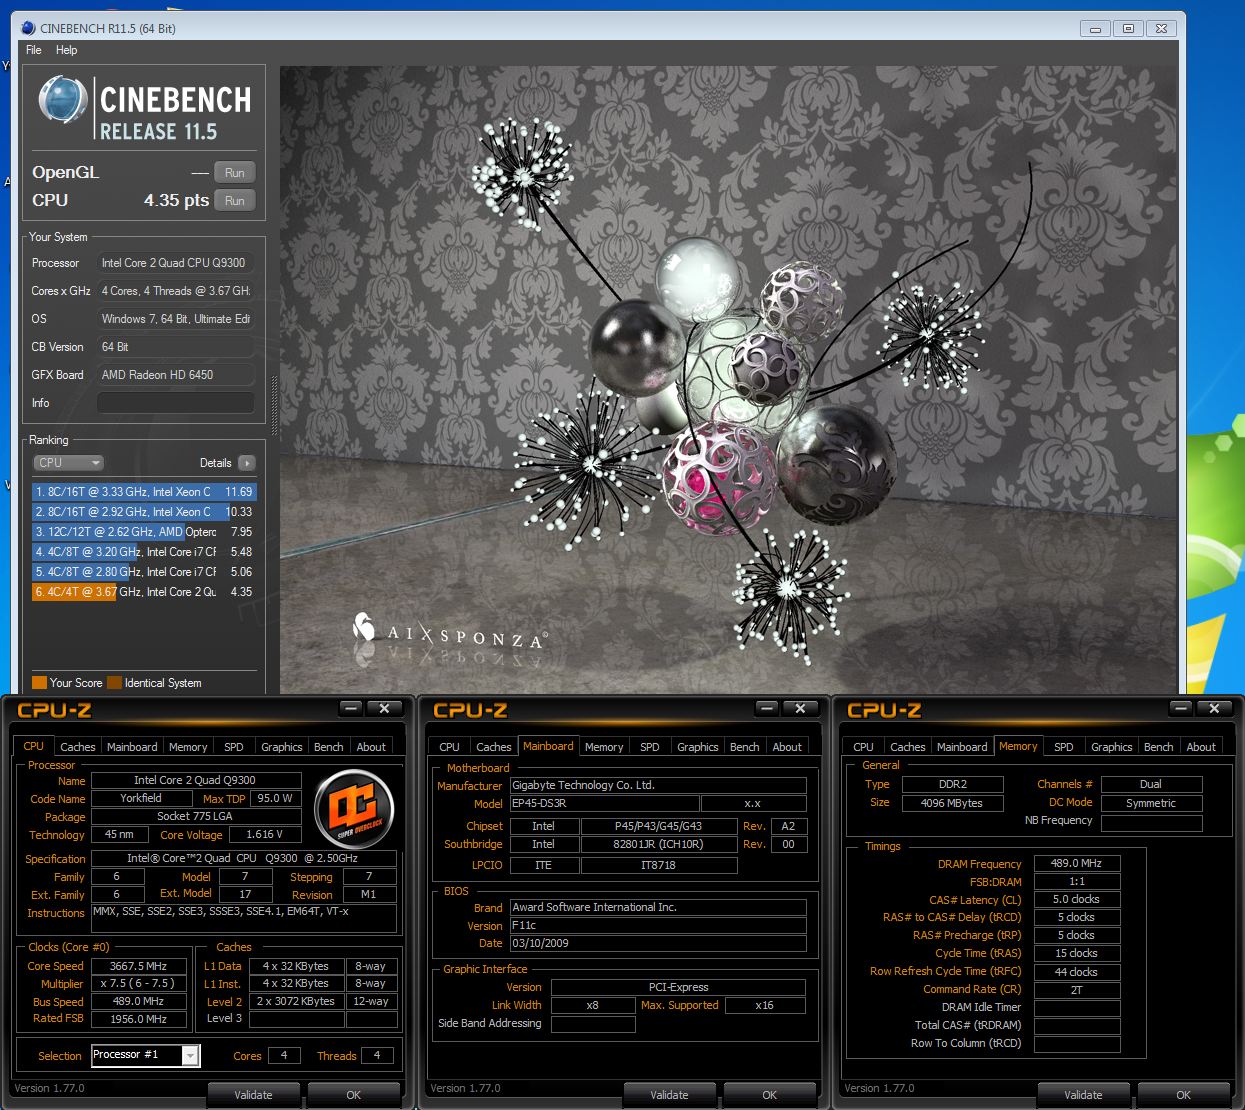Open CPU tab in middle CPU-Z window
This screenshot has width=1245, height=1110.
click(x=450, y=747)
